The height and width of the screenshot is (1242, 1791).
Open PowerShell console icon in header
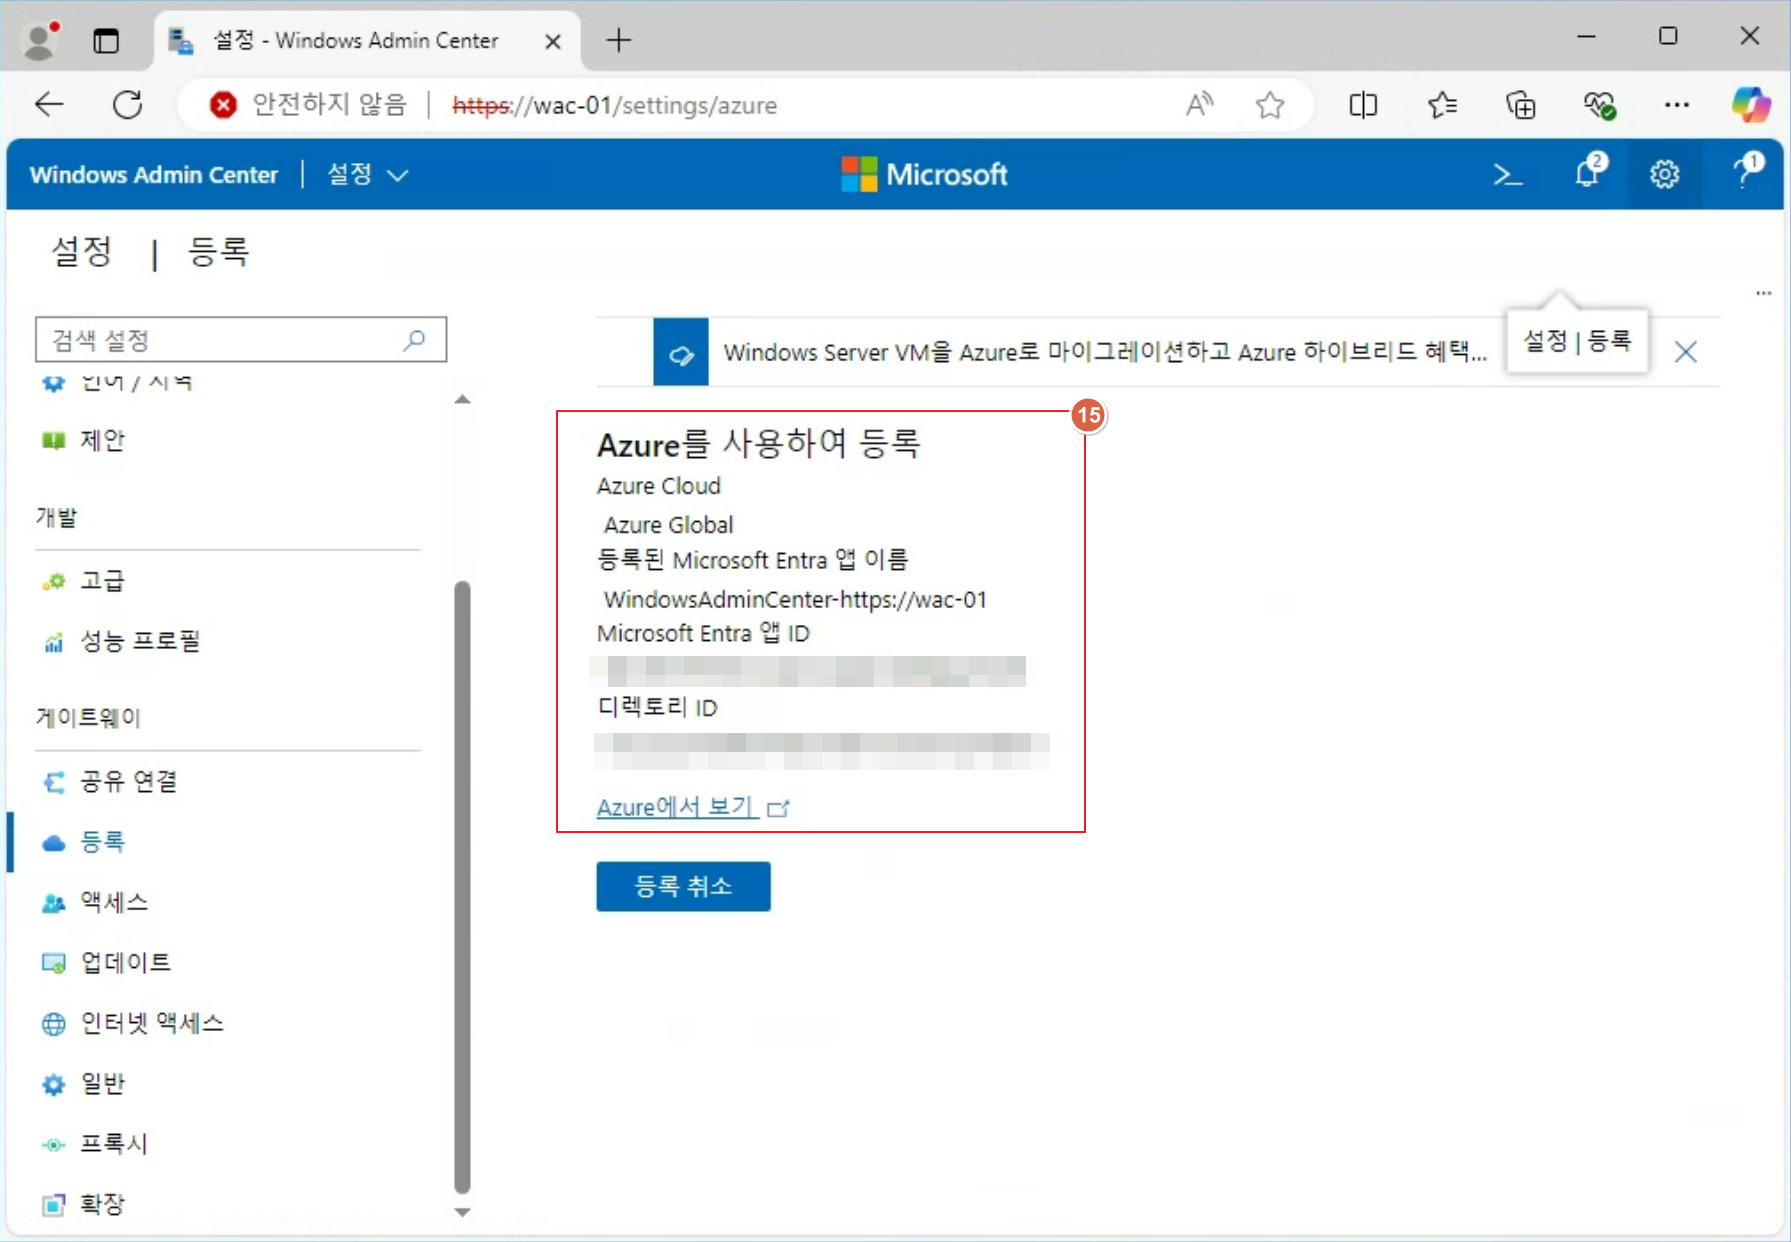[x=1507, y=175]
